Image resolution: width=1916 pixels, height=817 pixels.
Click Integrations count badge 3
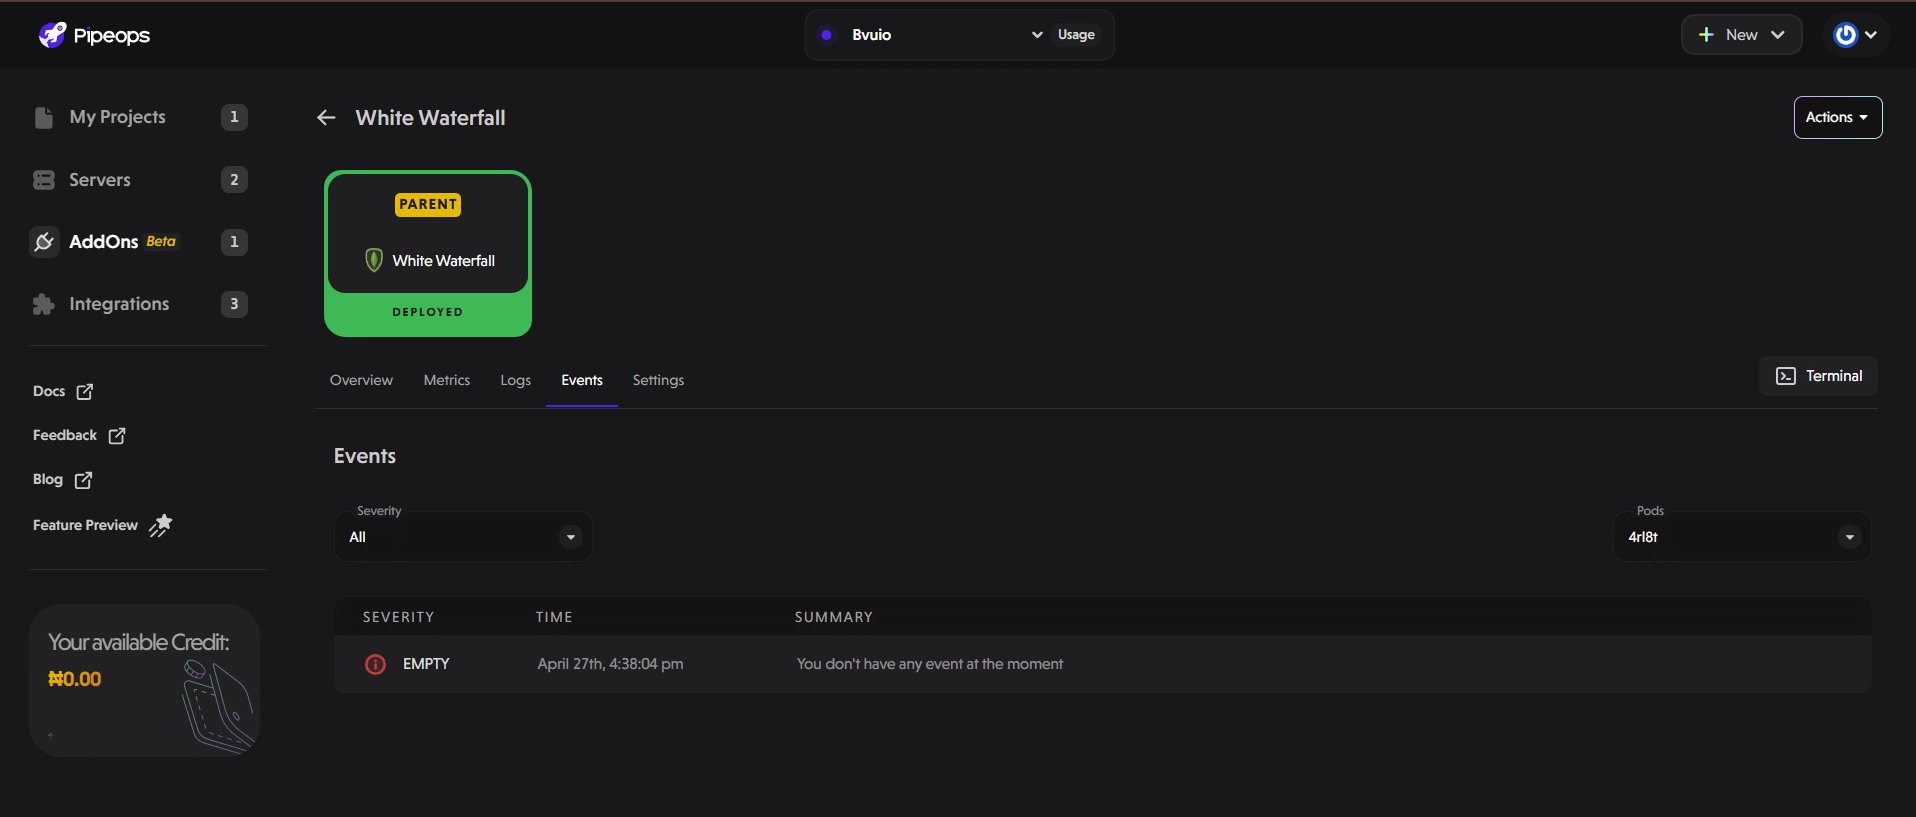tap(234, 304)
